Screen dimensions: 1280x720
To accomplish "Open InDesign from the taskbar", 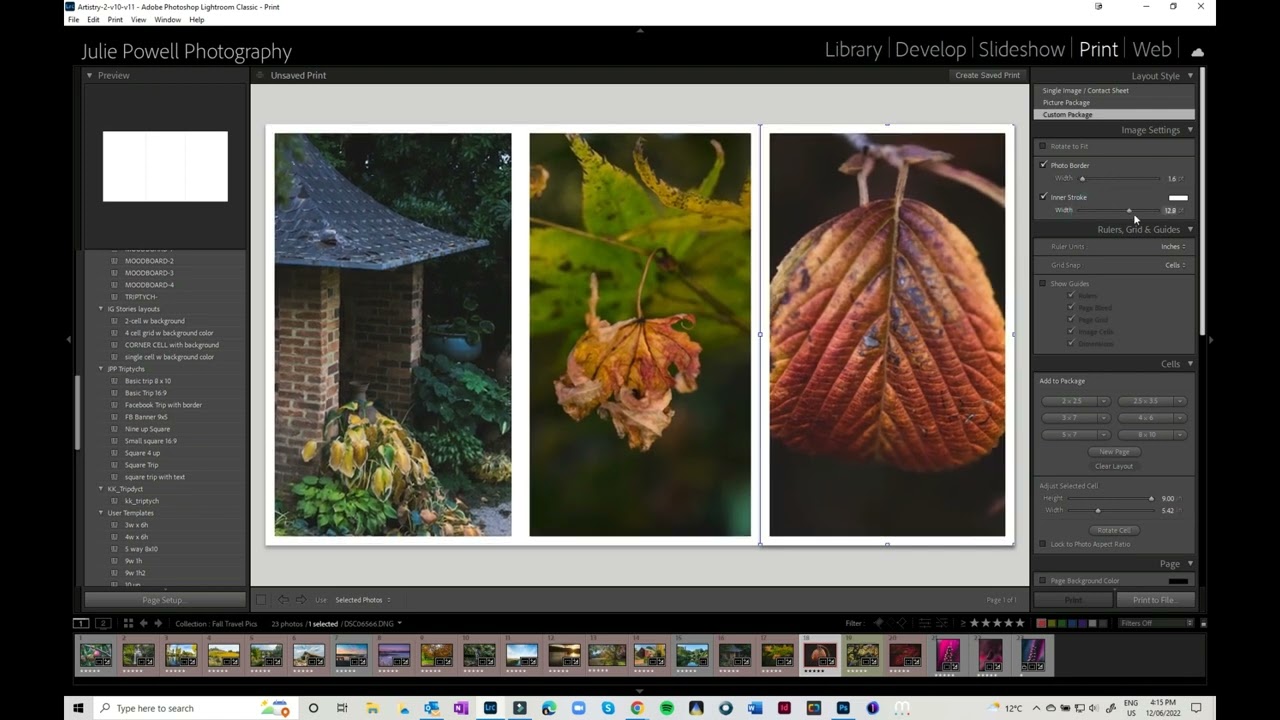I will pos(784,708).
